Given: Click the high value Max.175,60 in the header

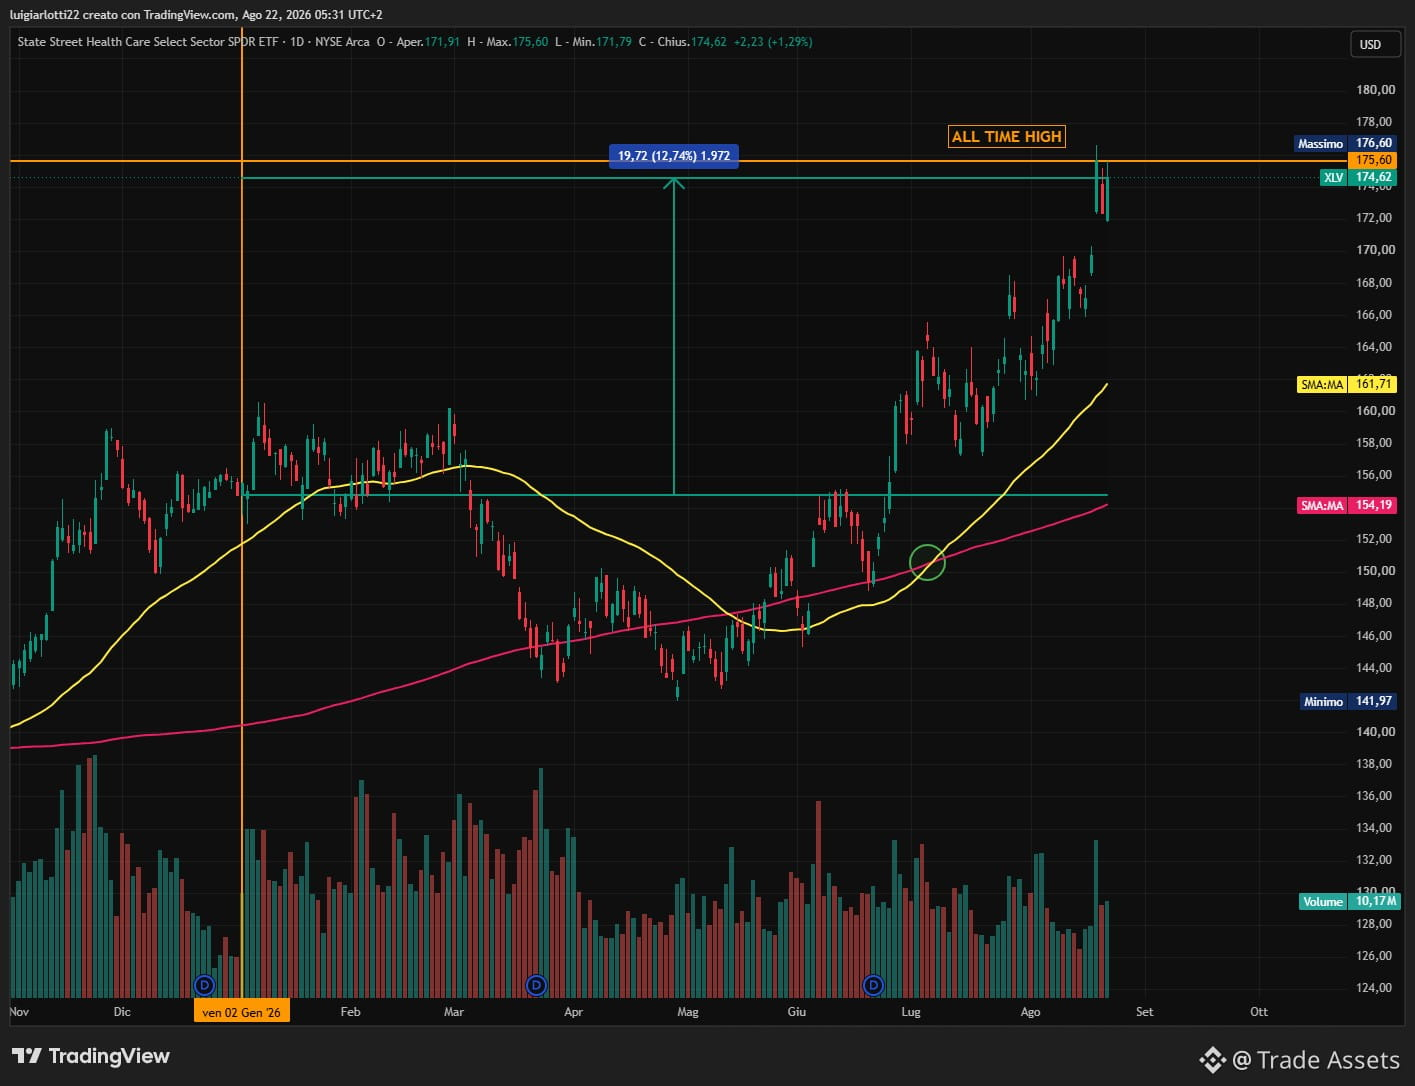Looking at the screenshot, I should coord(517,42).
